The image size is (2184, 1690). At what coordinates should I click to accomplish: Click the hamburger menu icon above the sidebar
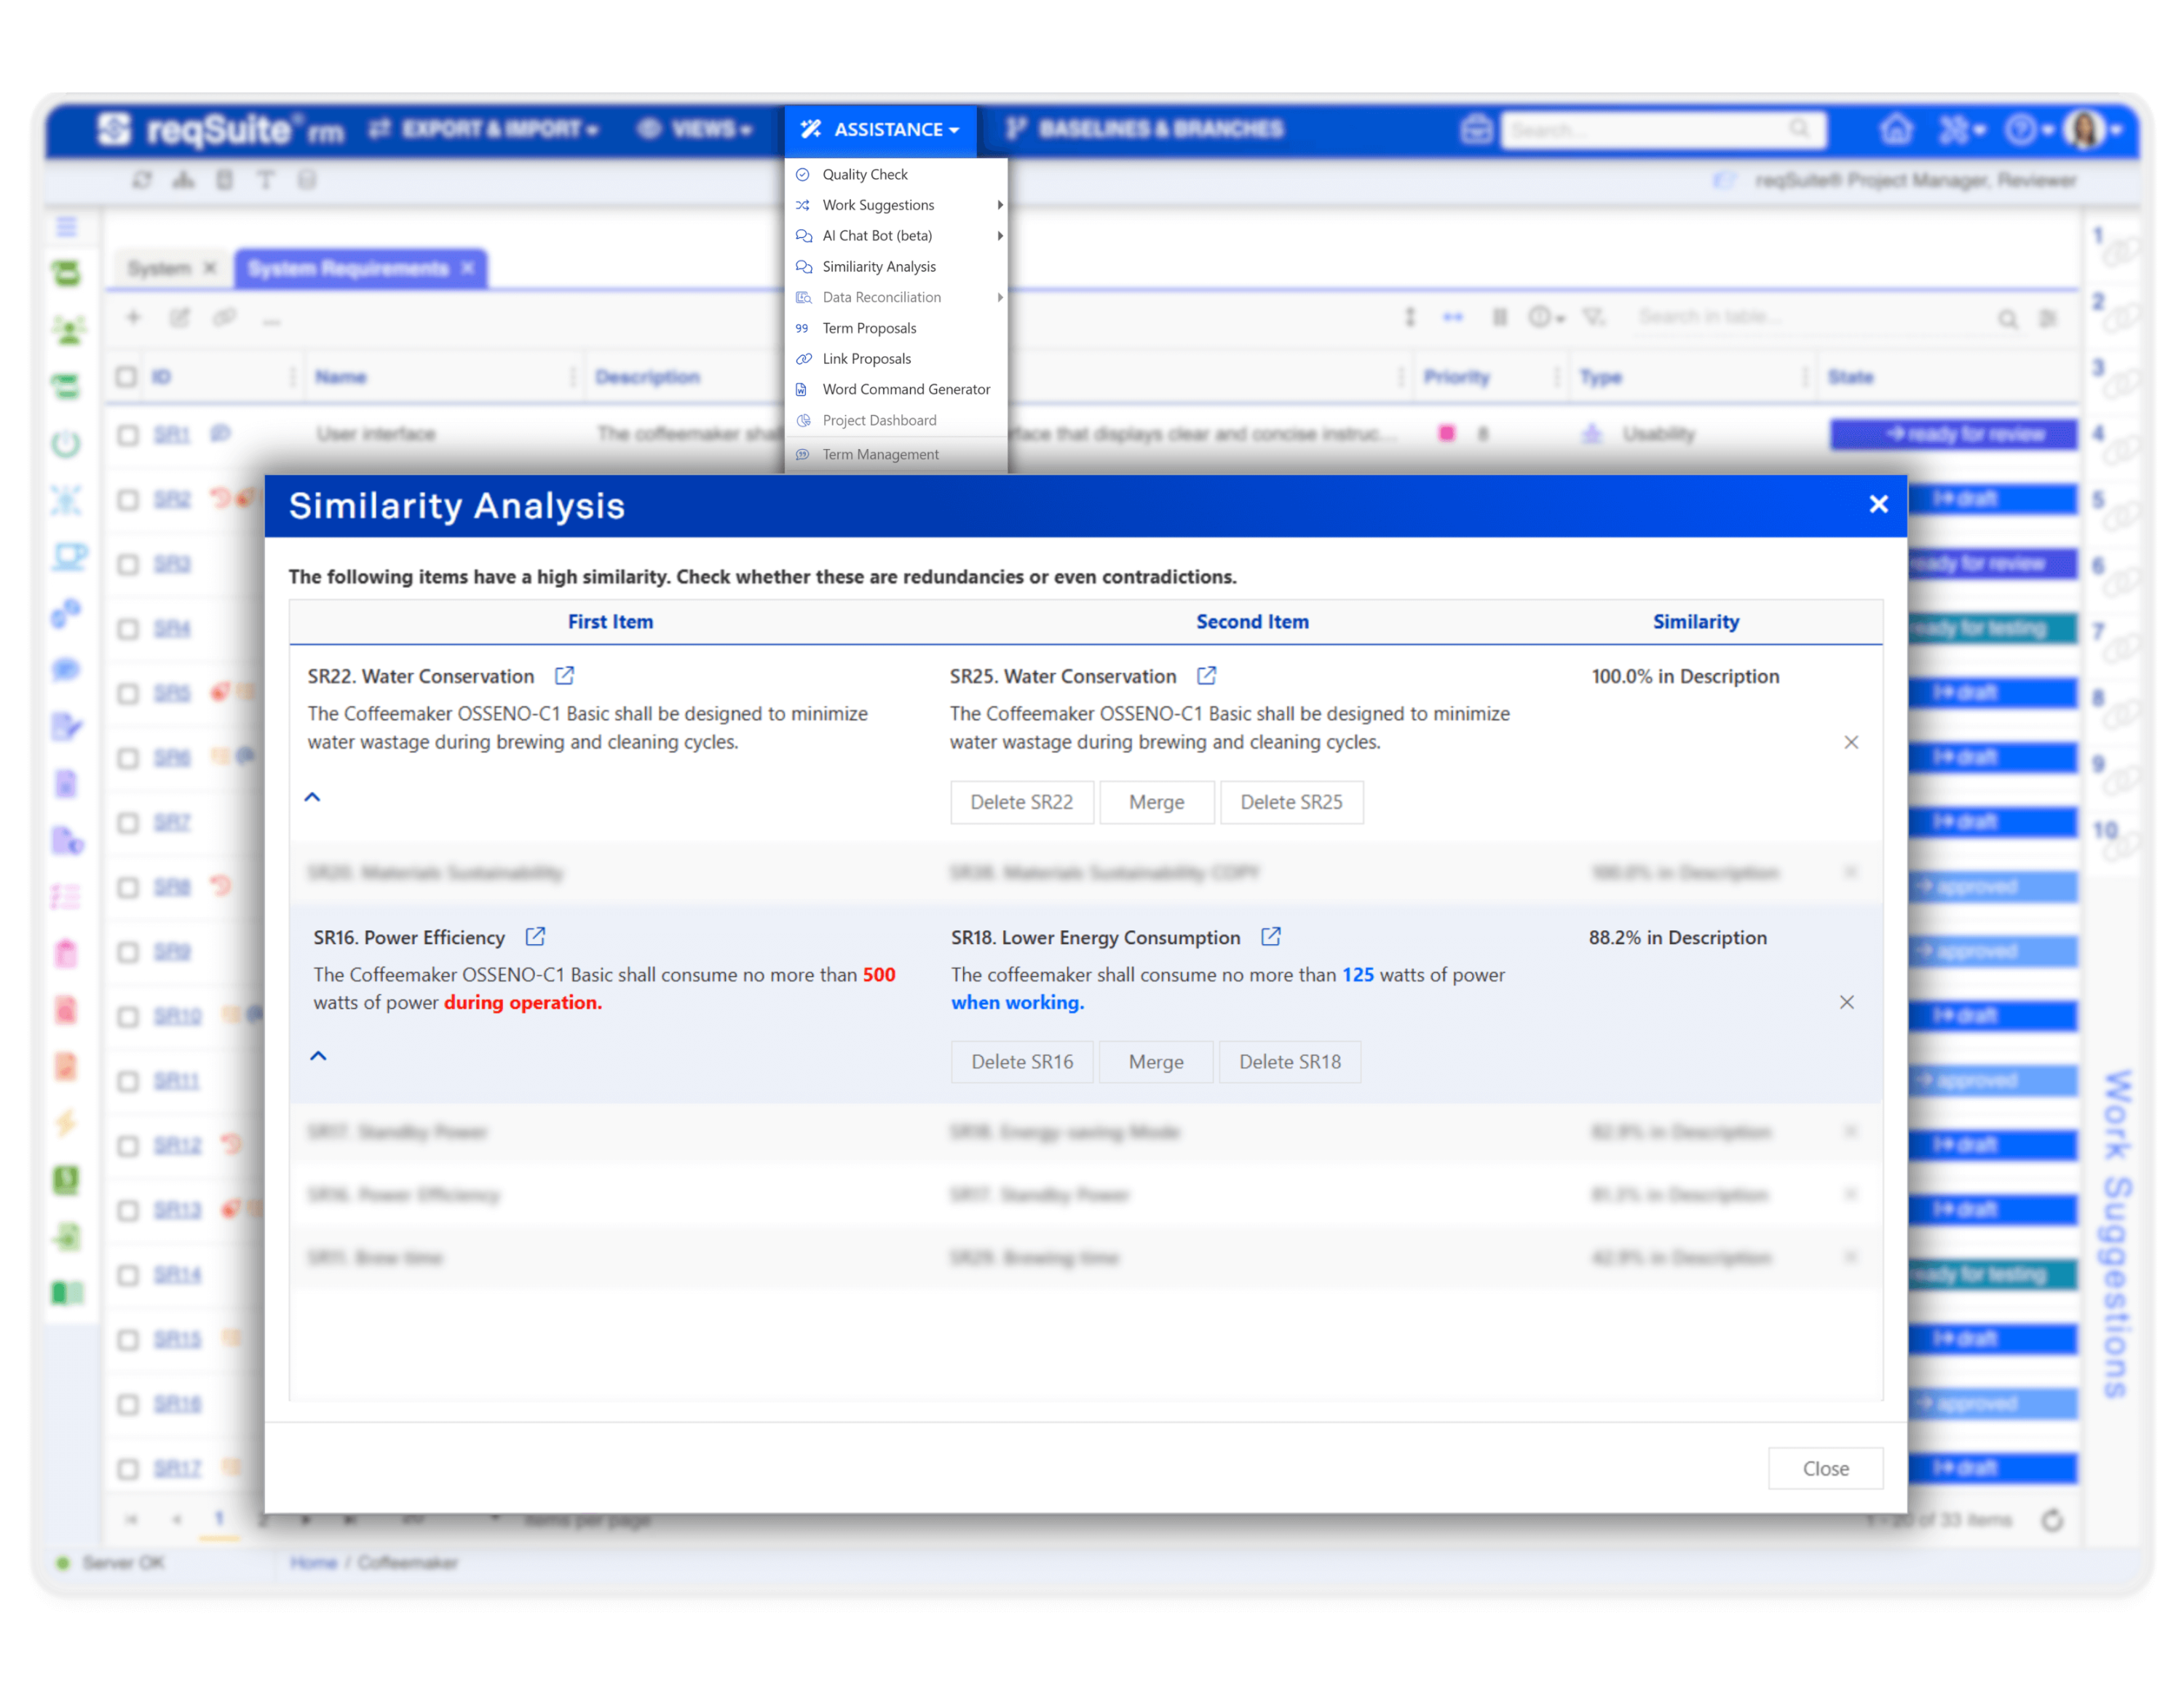point(68,227)
